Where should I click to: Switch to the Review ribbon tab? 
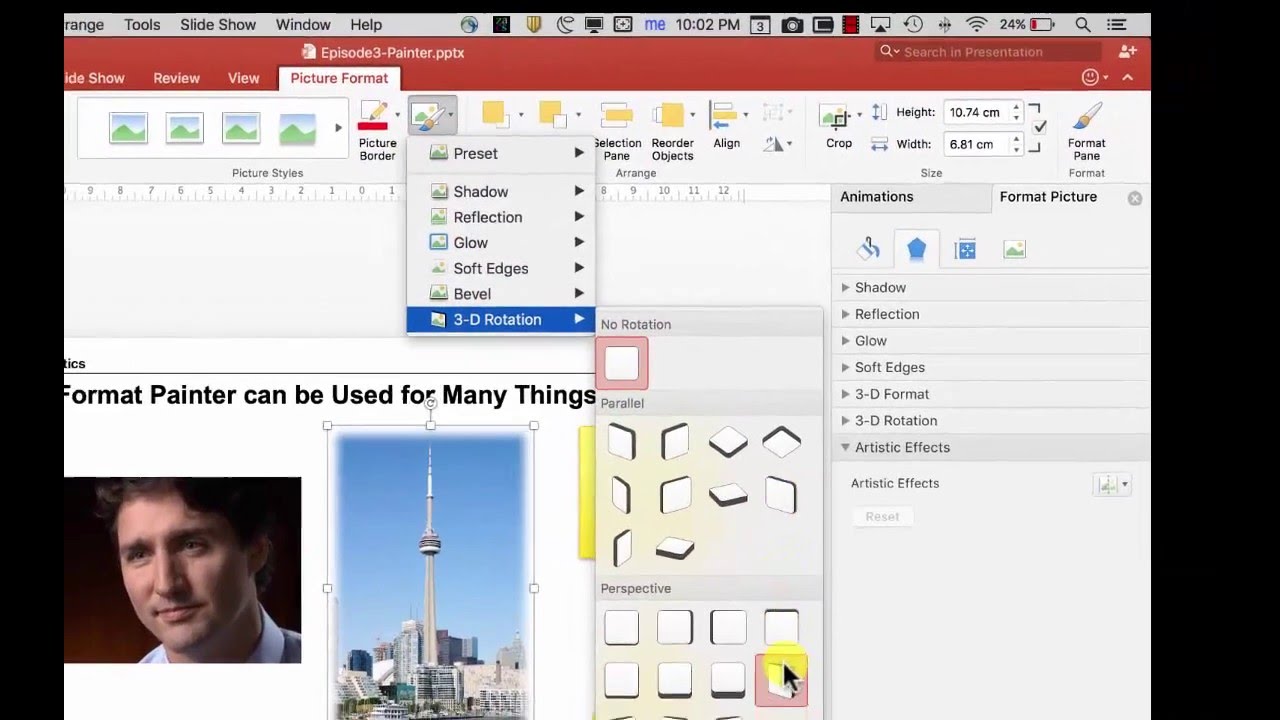click(176, 78)
